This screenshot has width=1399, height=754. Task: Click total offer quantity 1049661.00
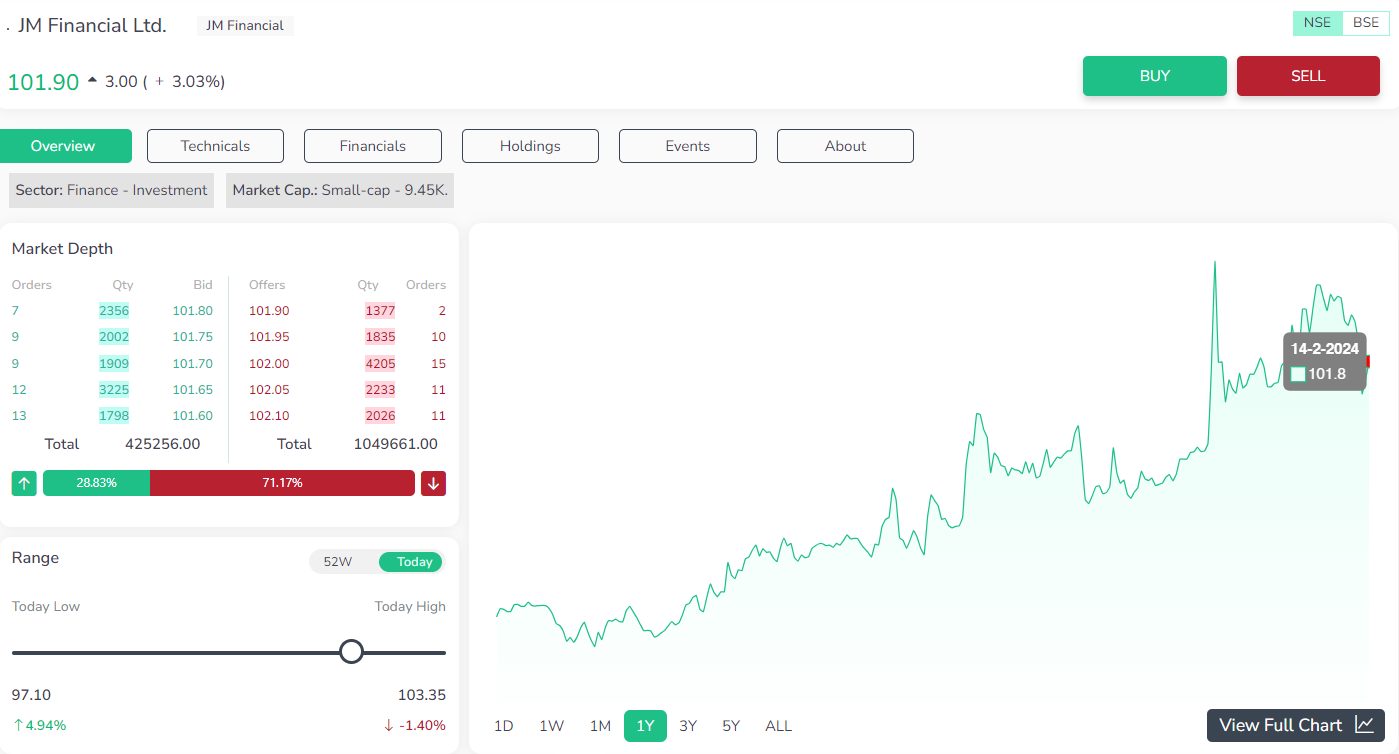396,444
